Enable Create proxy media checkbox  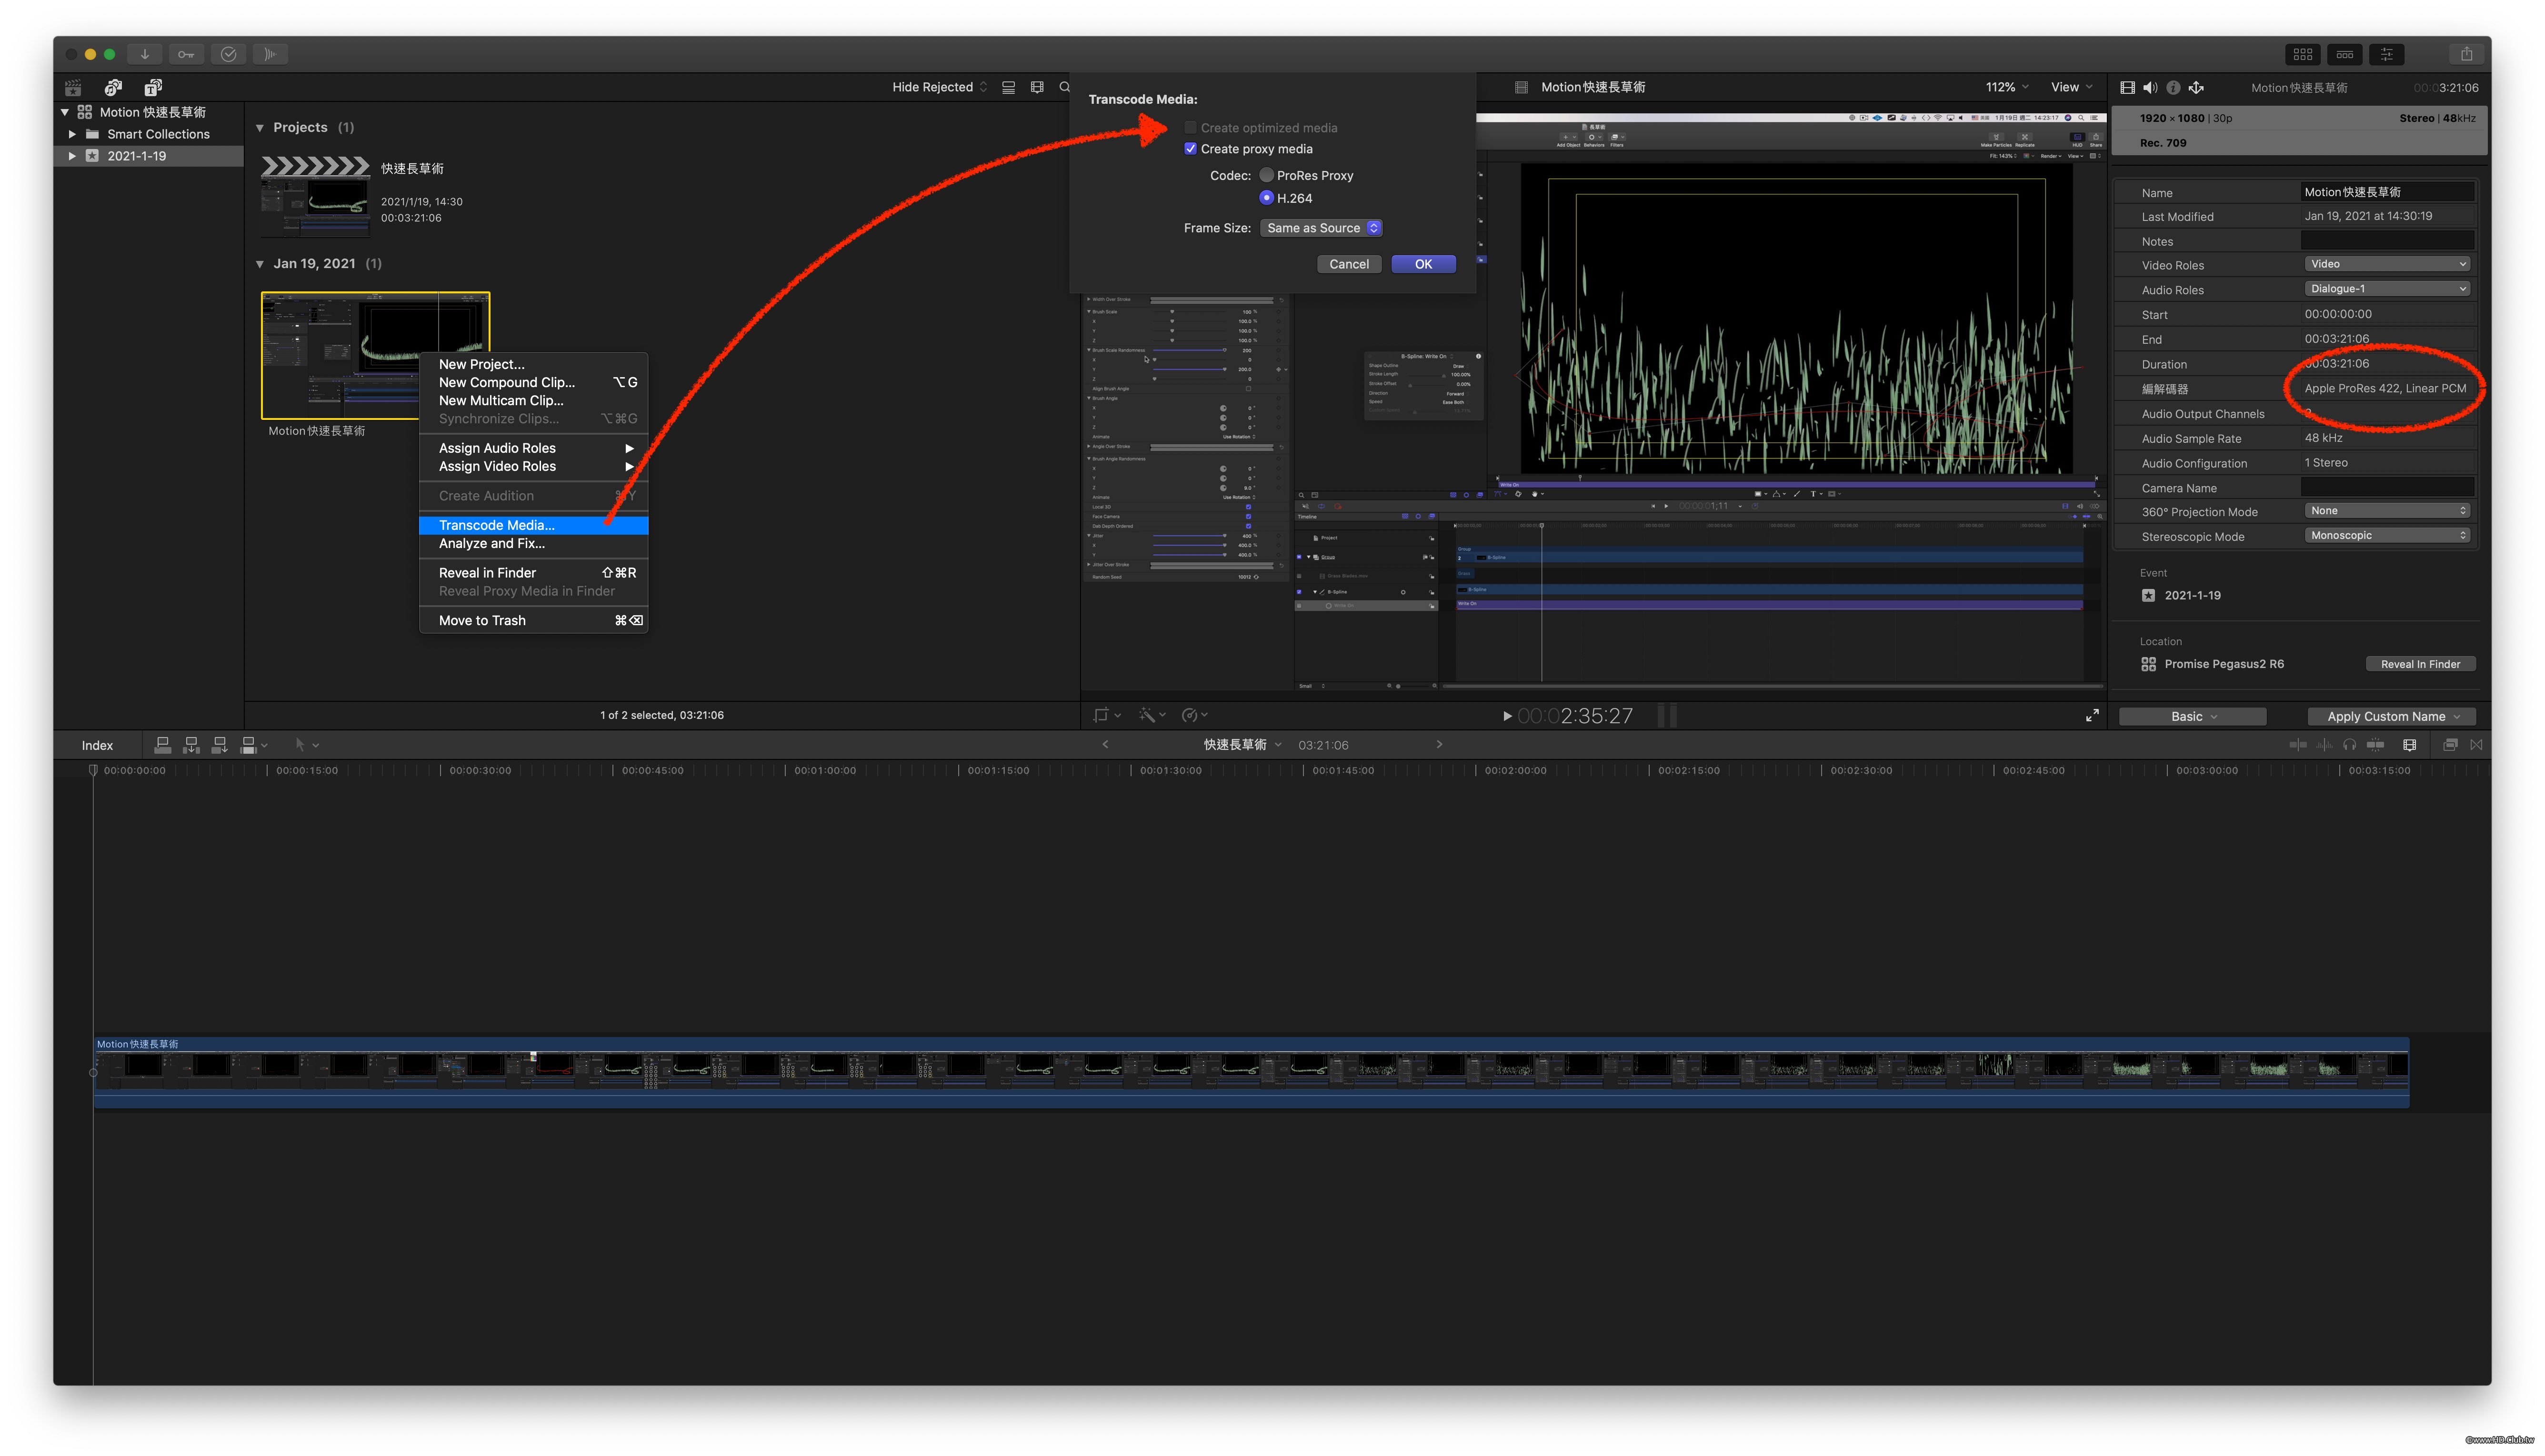pyautogui.click(x=1190, y=149)
